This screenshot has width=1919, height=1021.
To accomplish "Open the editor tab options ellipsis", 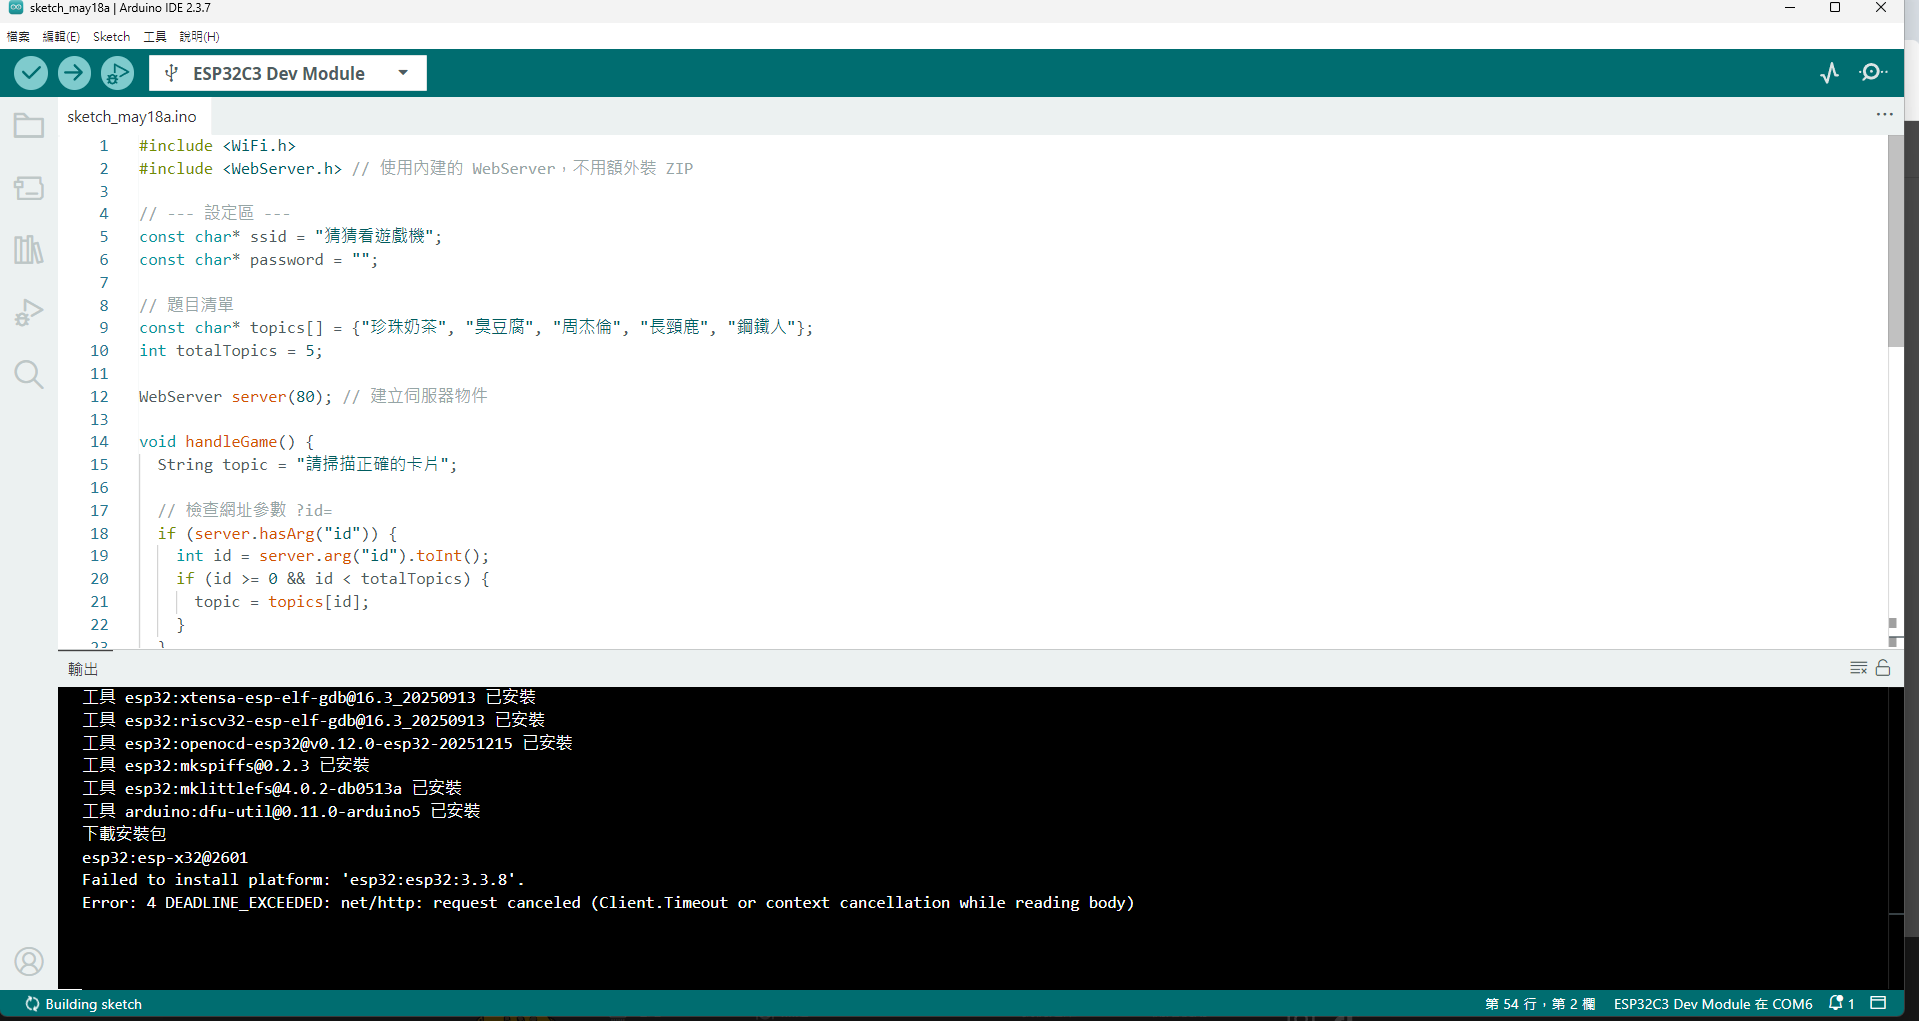I will [1884, 115].
